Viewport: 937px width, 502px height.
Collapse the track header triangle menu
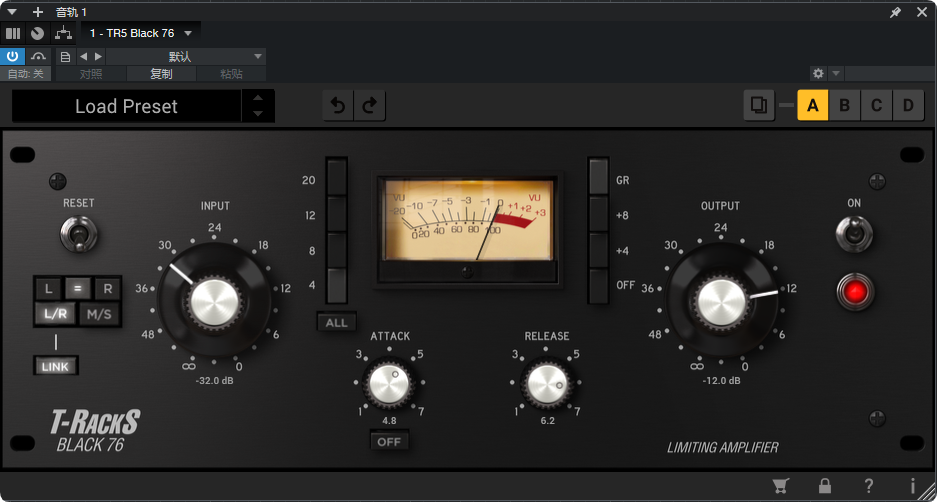point(12,12)
